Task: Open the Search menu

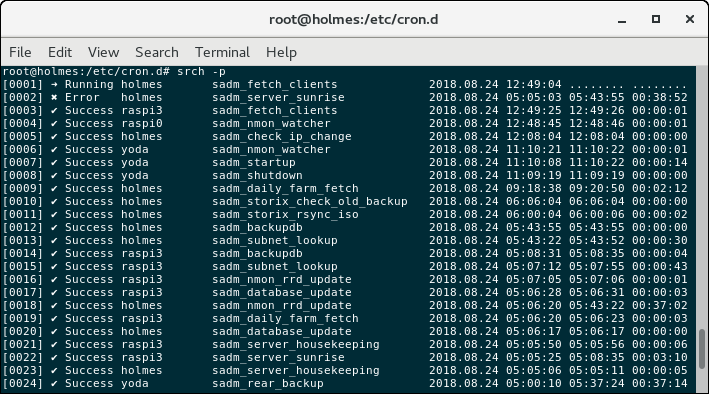Action: (x=157, y=52)
